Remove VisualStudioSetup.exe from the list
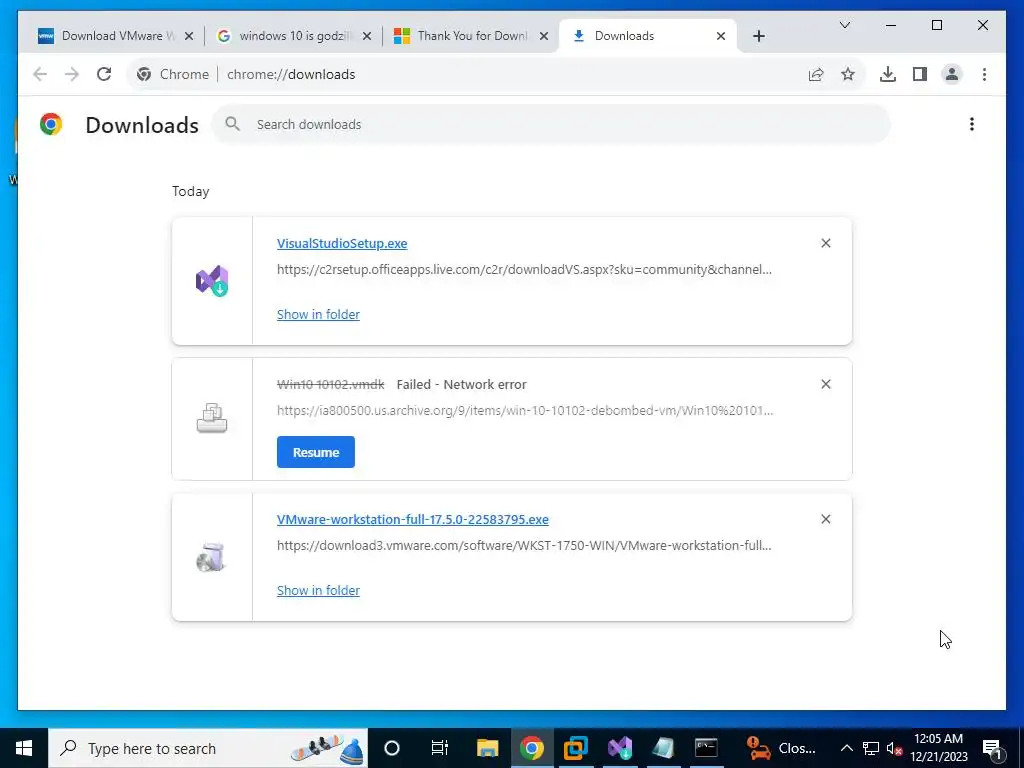This screenshot has height=768, width=1024. [x=825, y=243]
